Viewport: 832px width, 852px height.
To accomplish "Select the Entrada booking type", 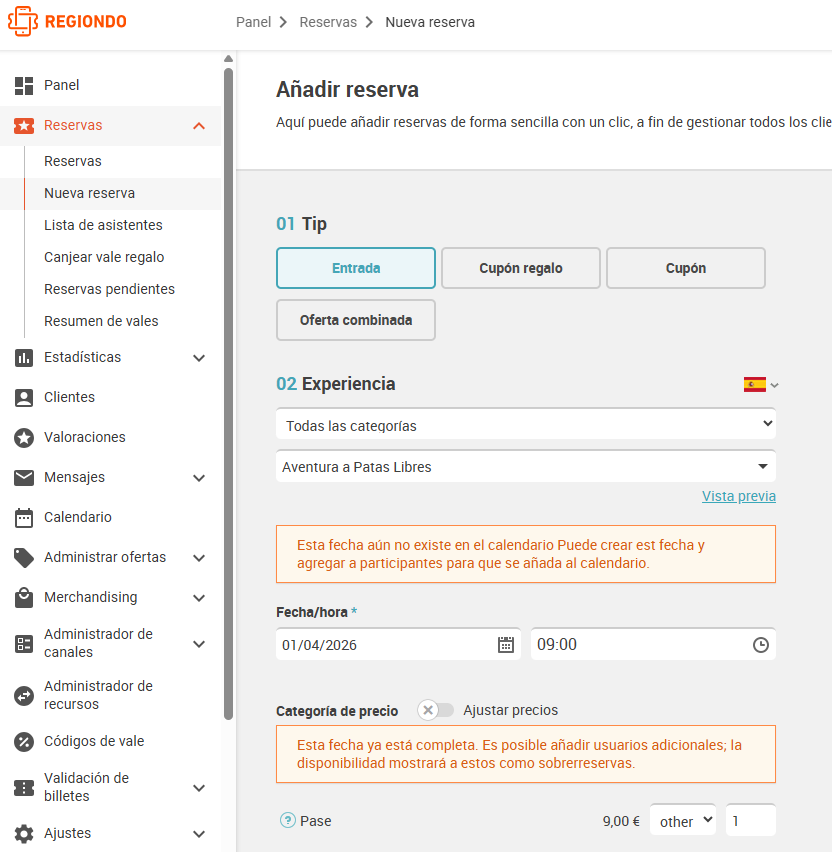I will click(356, 268).
